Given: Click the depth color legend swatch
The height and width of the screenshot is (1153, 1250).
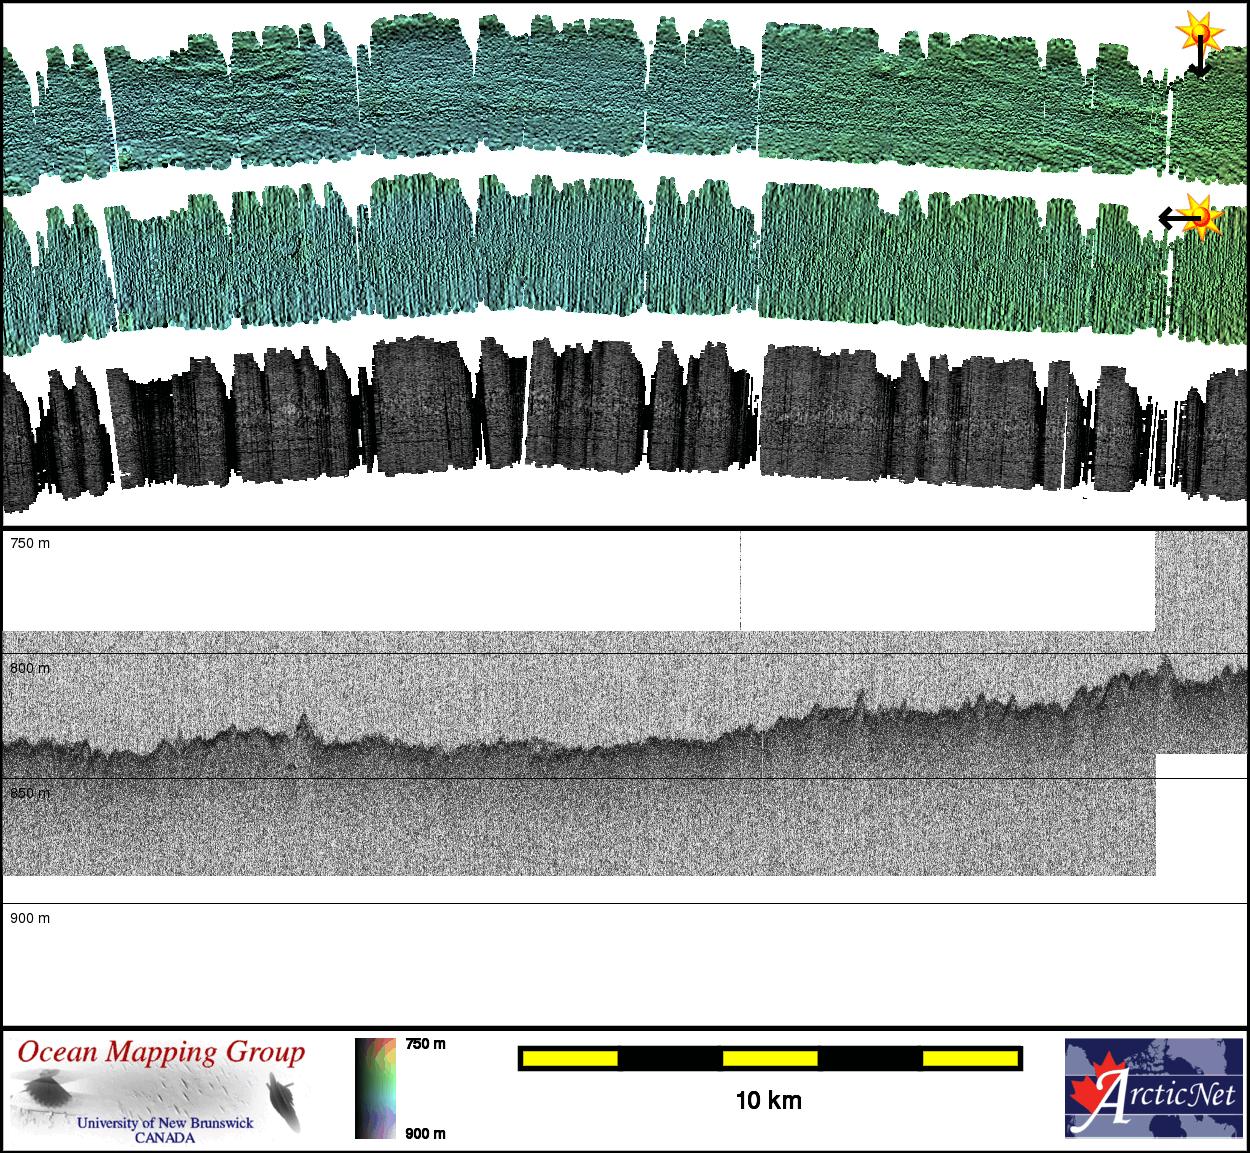Looking at the screenshot, I should tap(375, 1088).
